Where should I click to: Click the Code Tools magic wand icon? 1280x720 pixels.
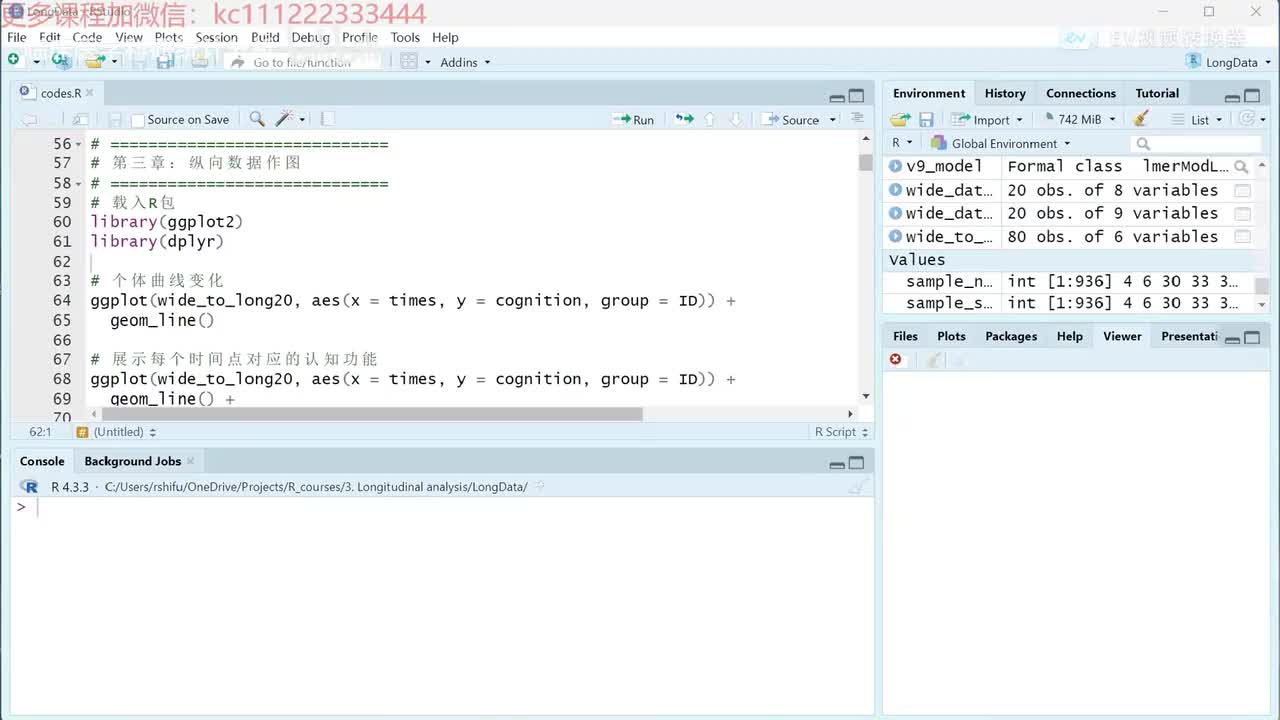(284, 119)
